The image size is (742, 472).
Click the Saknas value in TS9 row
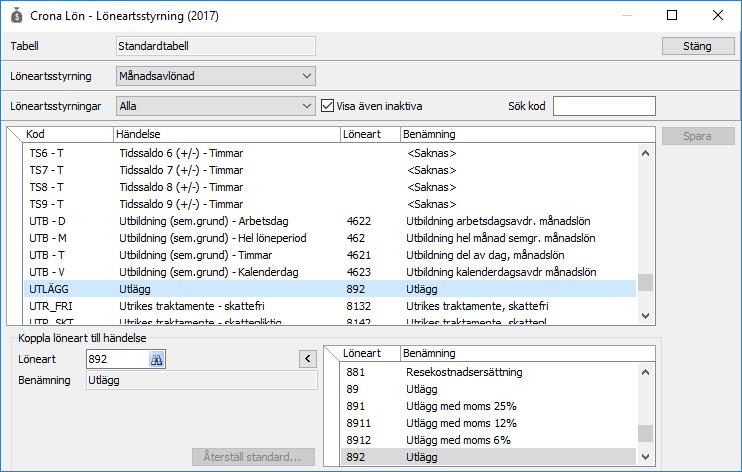tap(432, 205)
